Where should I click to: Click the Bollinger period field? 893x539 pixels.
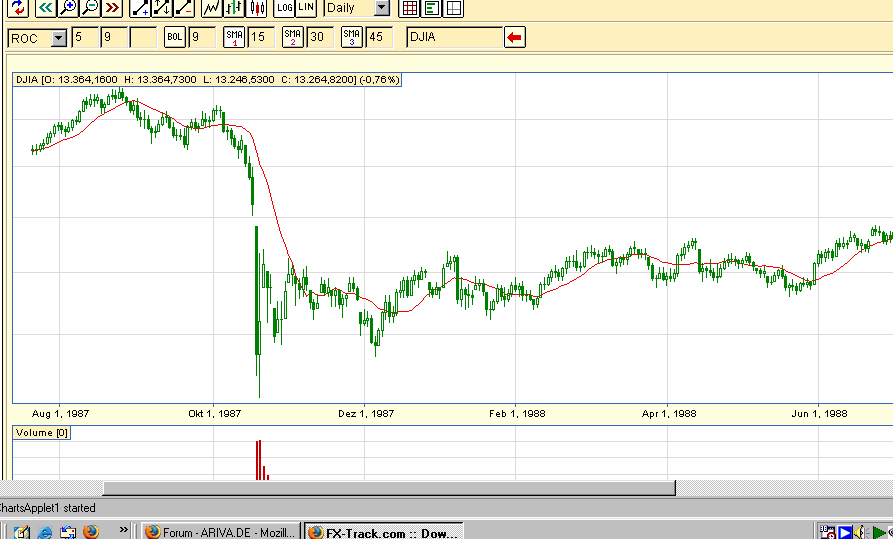[x=203, y=38]
